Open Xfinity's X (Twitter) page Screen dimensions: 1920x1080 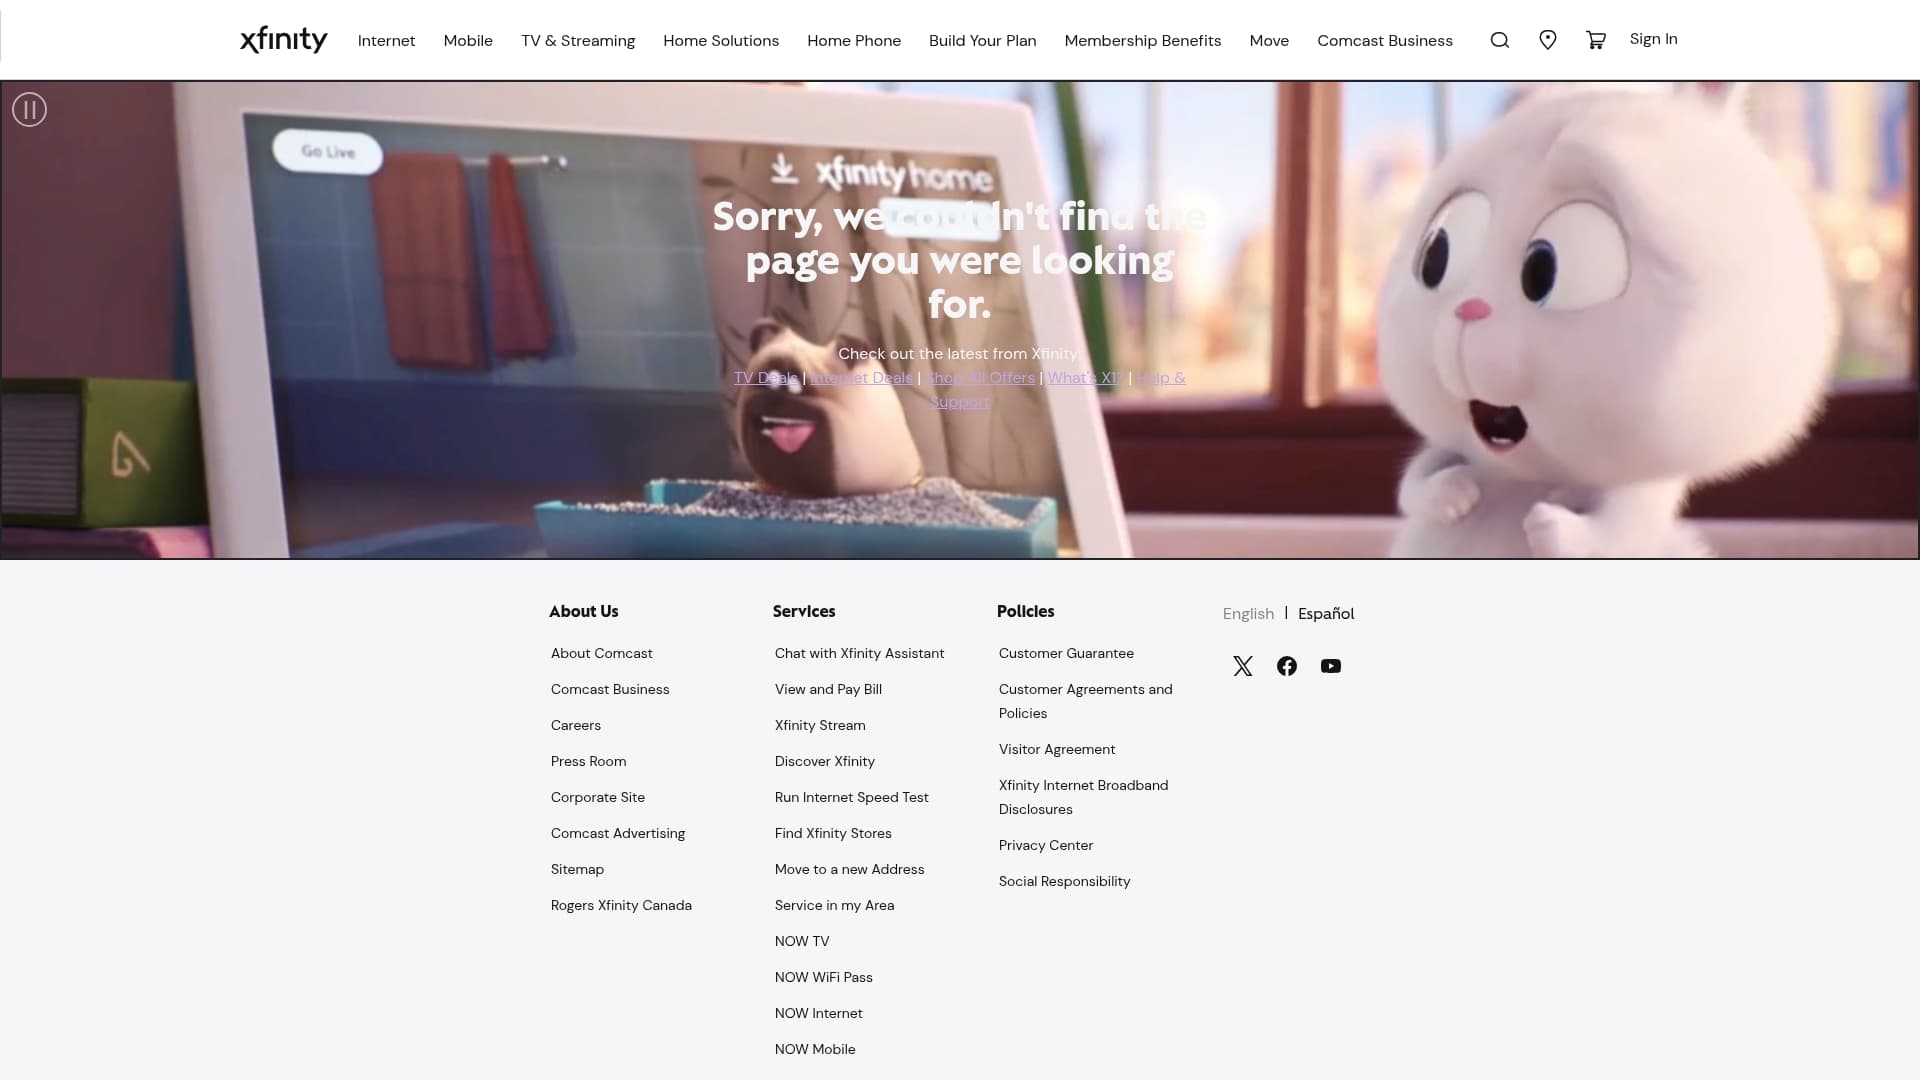pos(1243,666)
